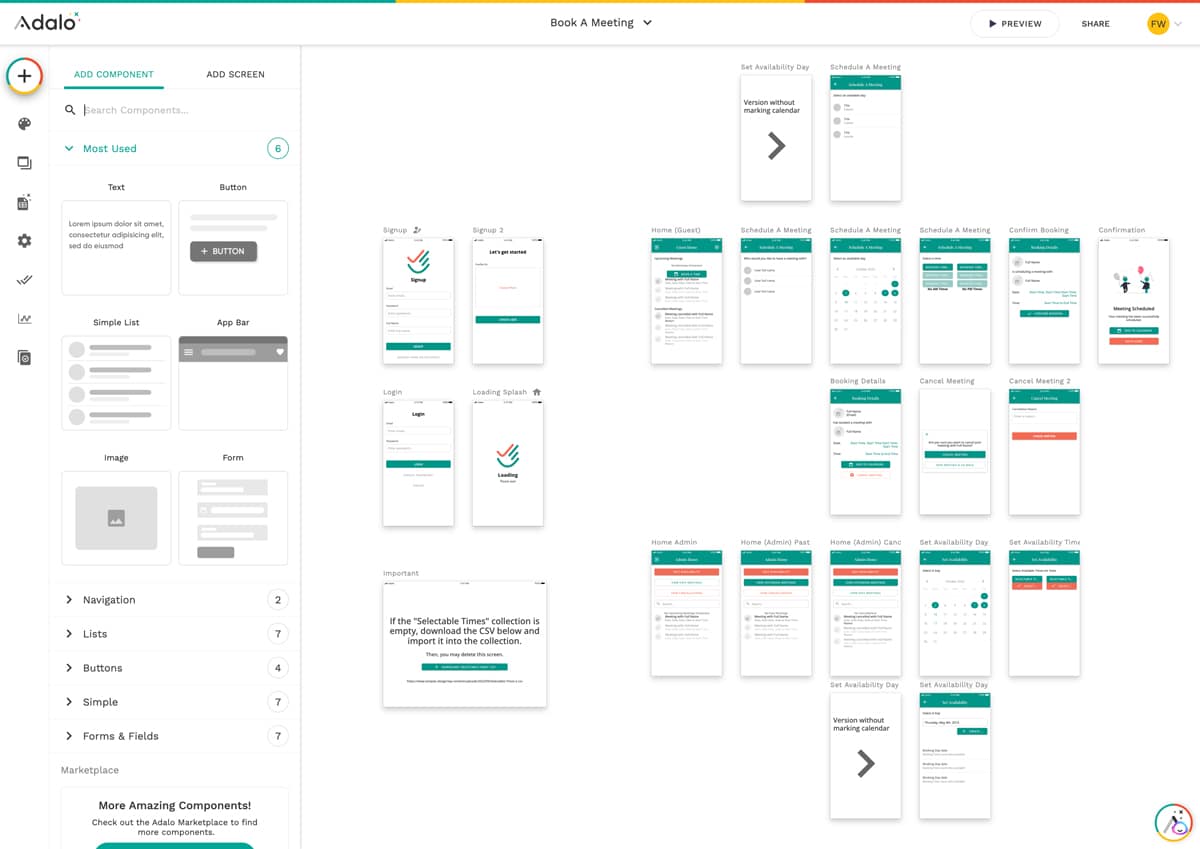Switch to the ADD SCREEN tab
1200x849 pixels.
235,74
